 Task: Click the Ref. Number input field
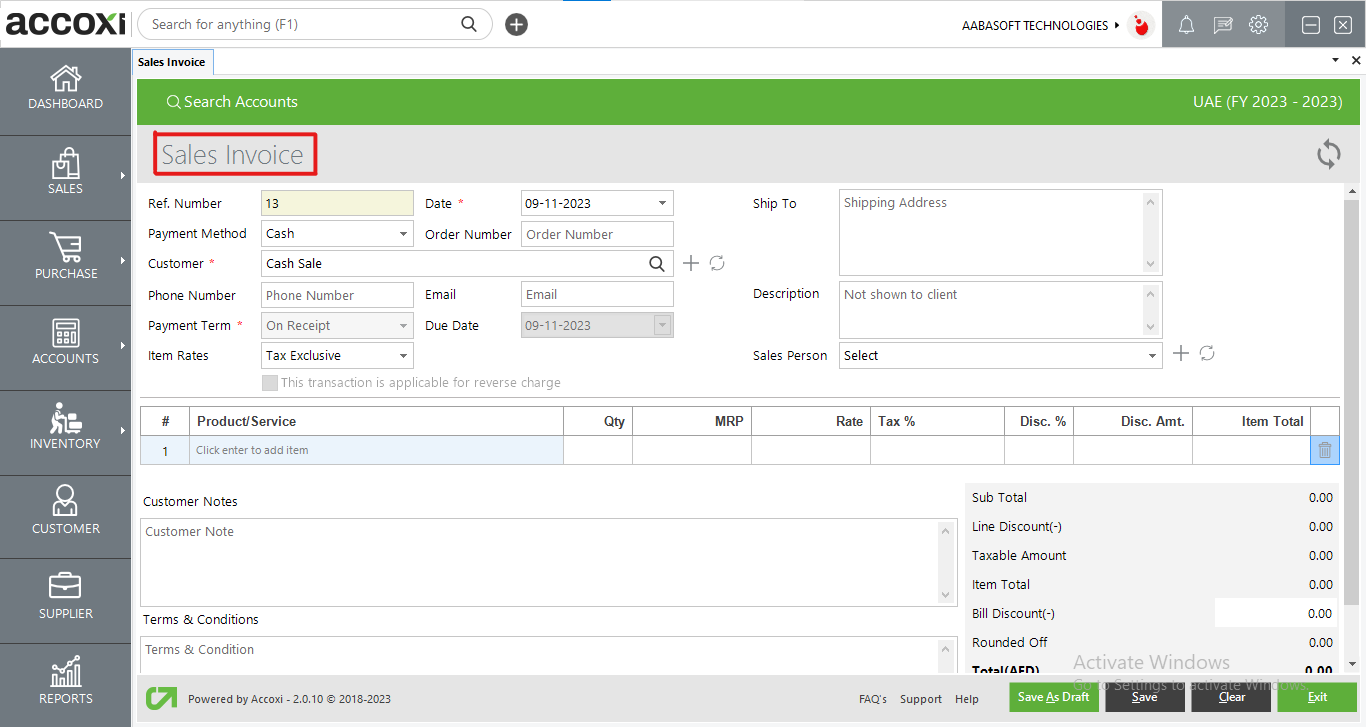click(336, 203)
